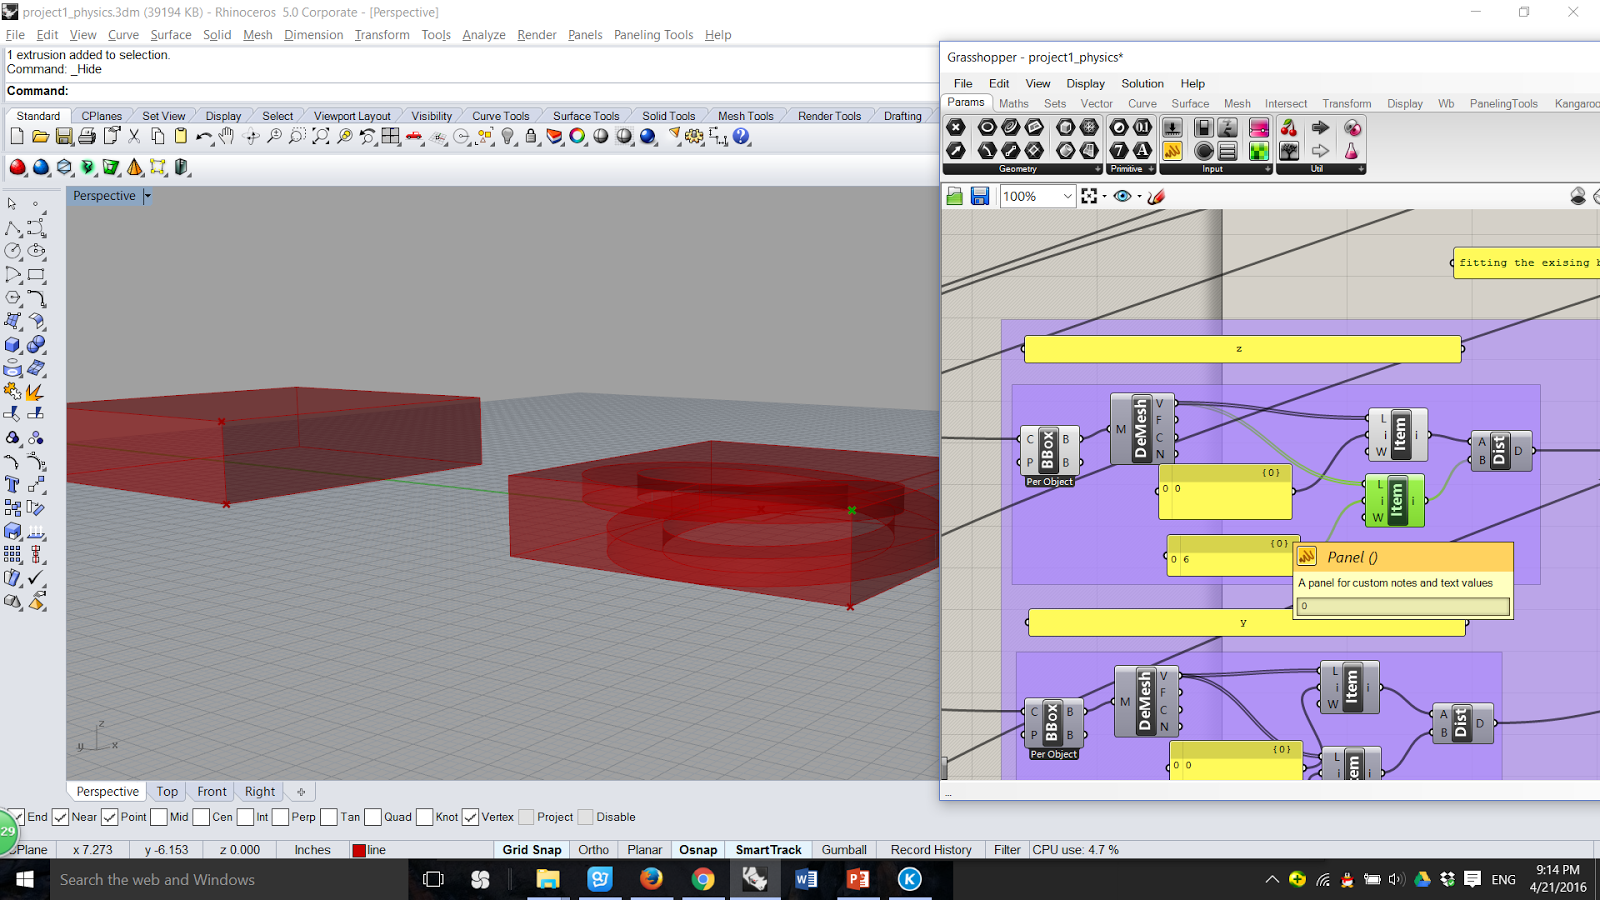The image size is (1600, 900).
Task: Activate the Rotate view tool
Action: [x=252, y=137]
